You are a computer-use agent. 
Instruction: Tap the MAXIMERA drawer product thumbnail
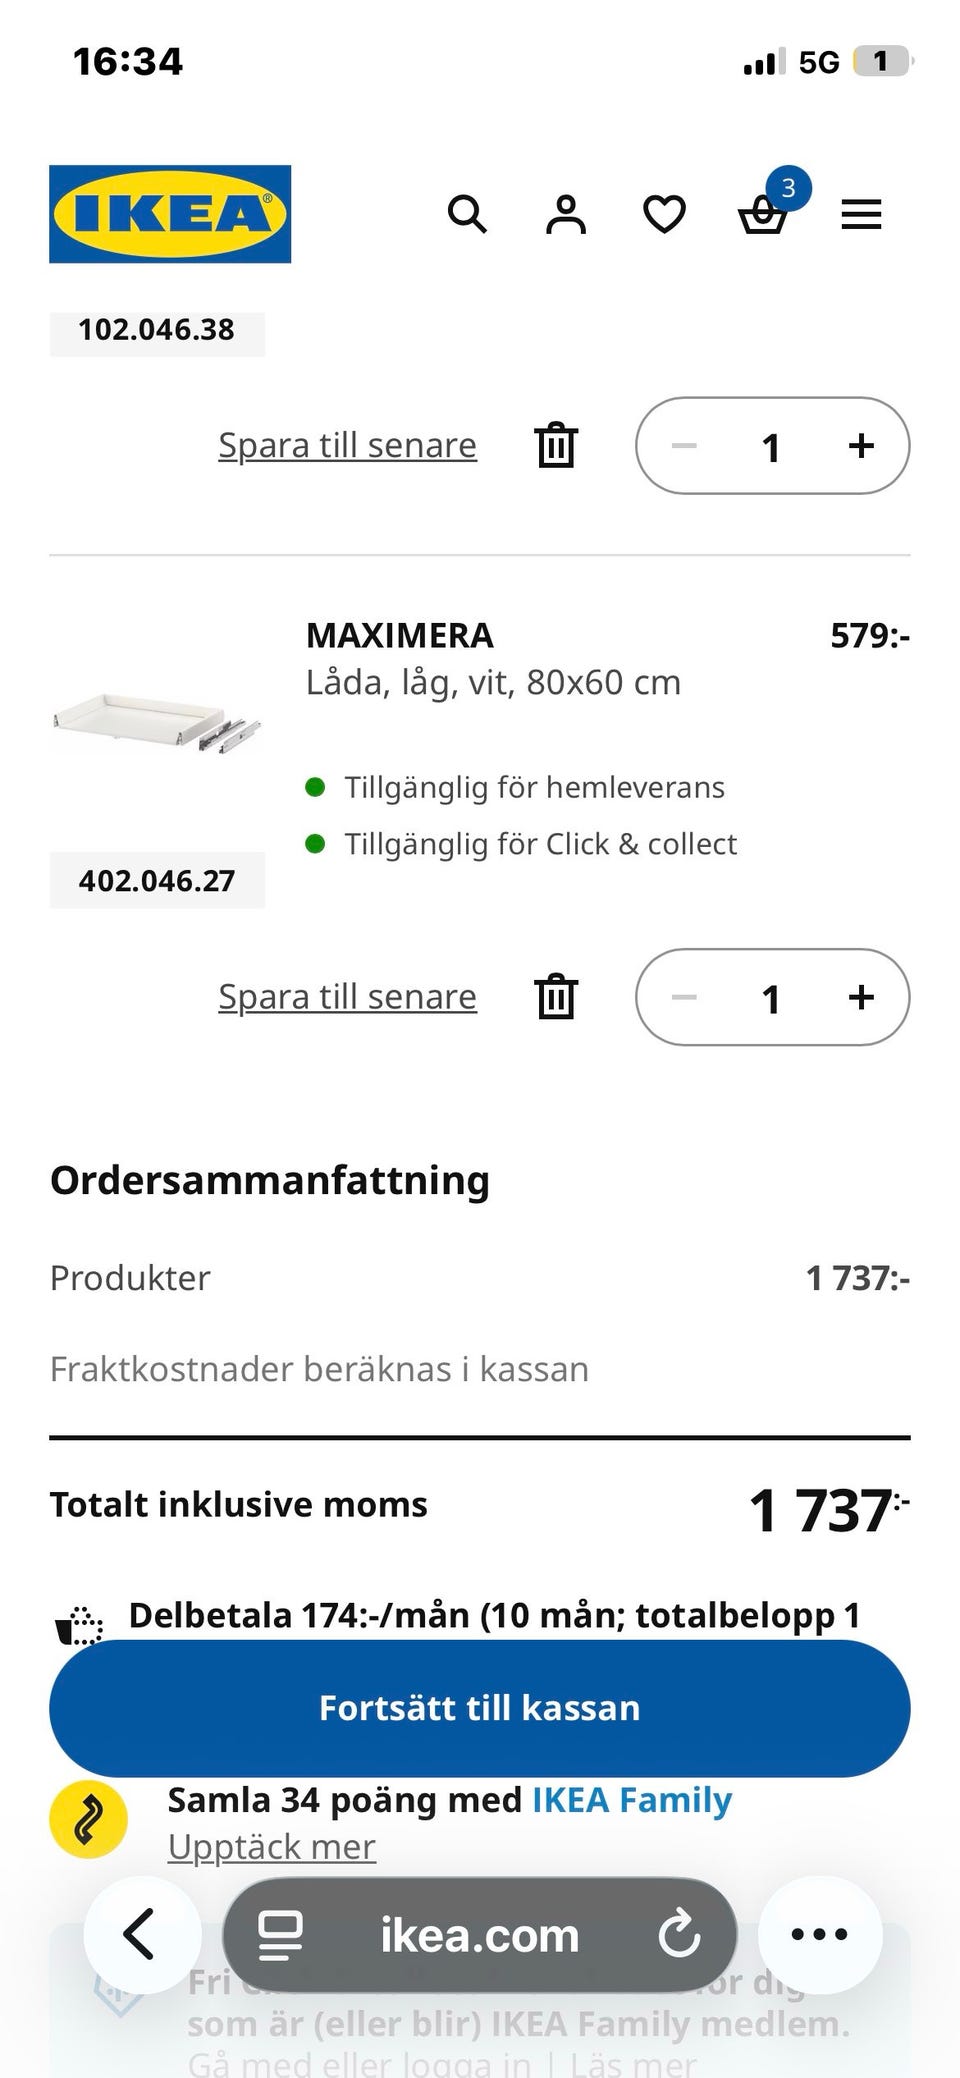click(157, 722)
